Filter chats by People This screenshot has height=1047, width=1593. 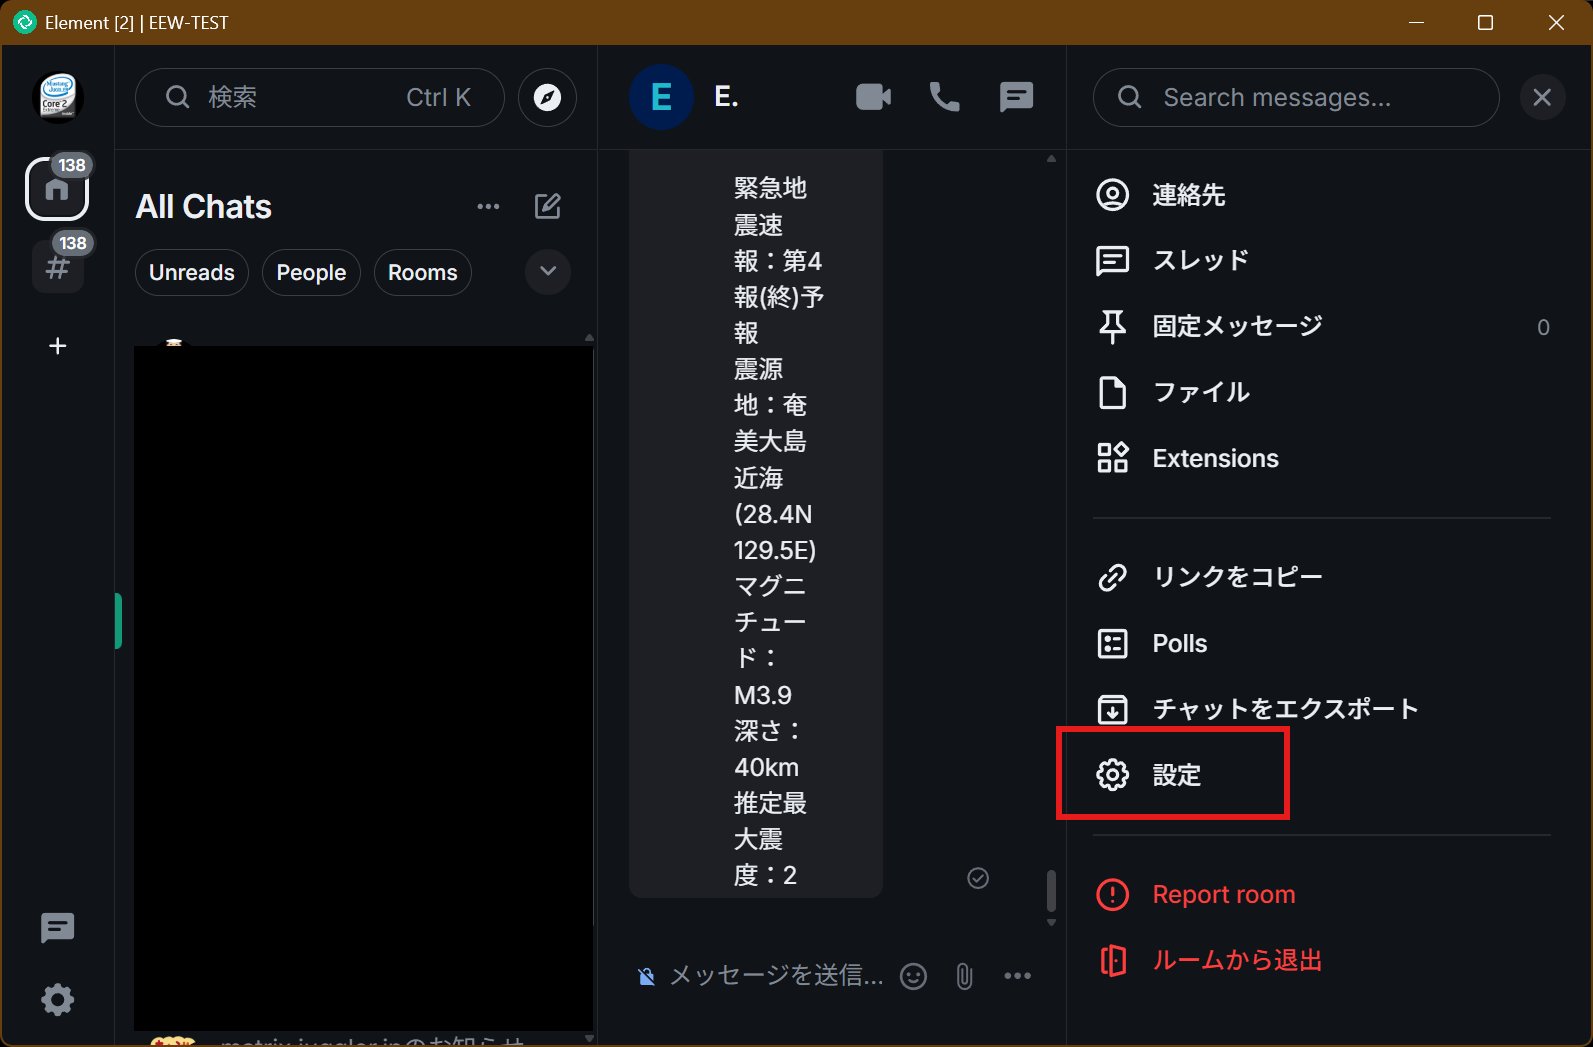click(311, 273)
